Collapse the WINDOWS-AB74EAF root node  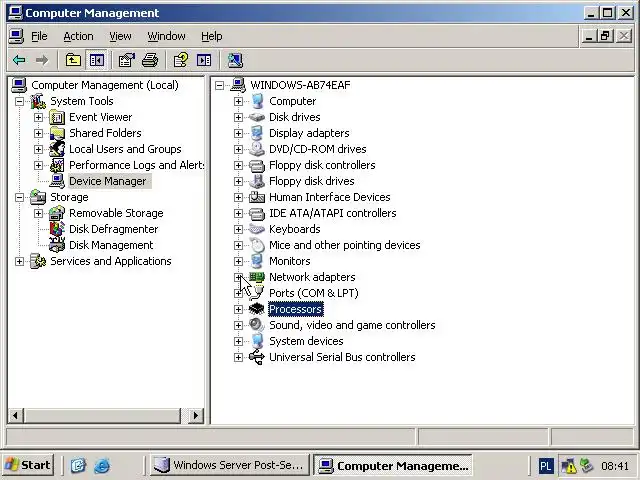[220, 85]
